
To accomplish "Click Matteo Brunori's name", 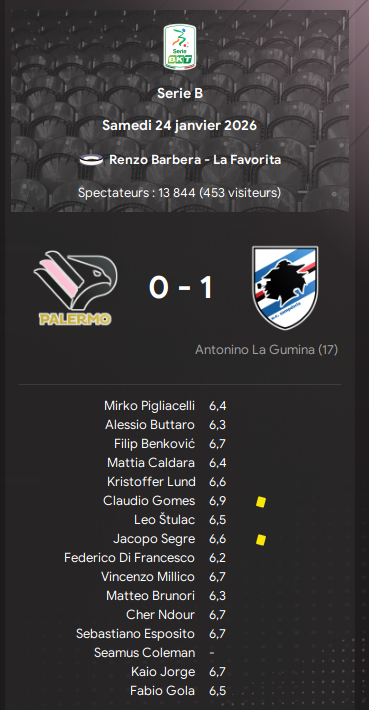I will [151, 596].
